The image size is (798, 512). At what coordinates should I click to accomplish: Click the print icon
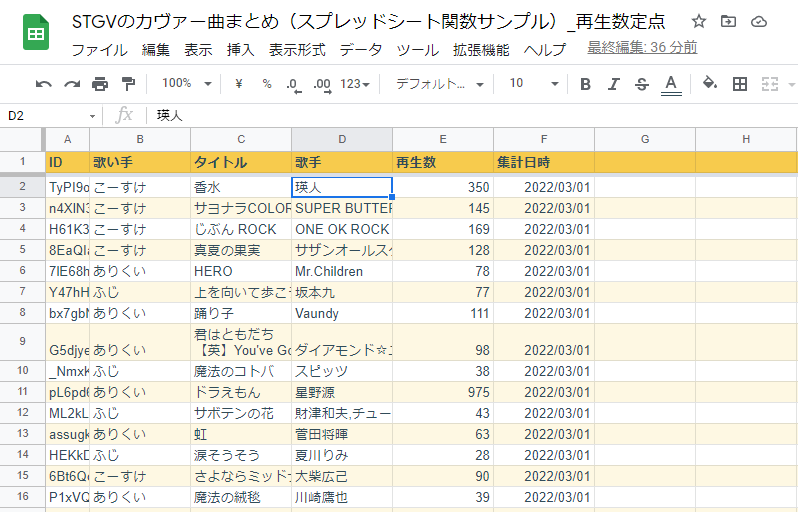pyautogui.click(x=100, y=84)
